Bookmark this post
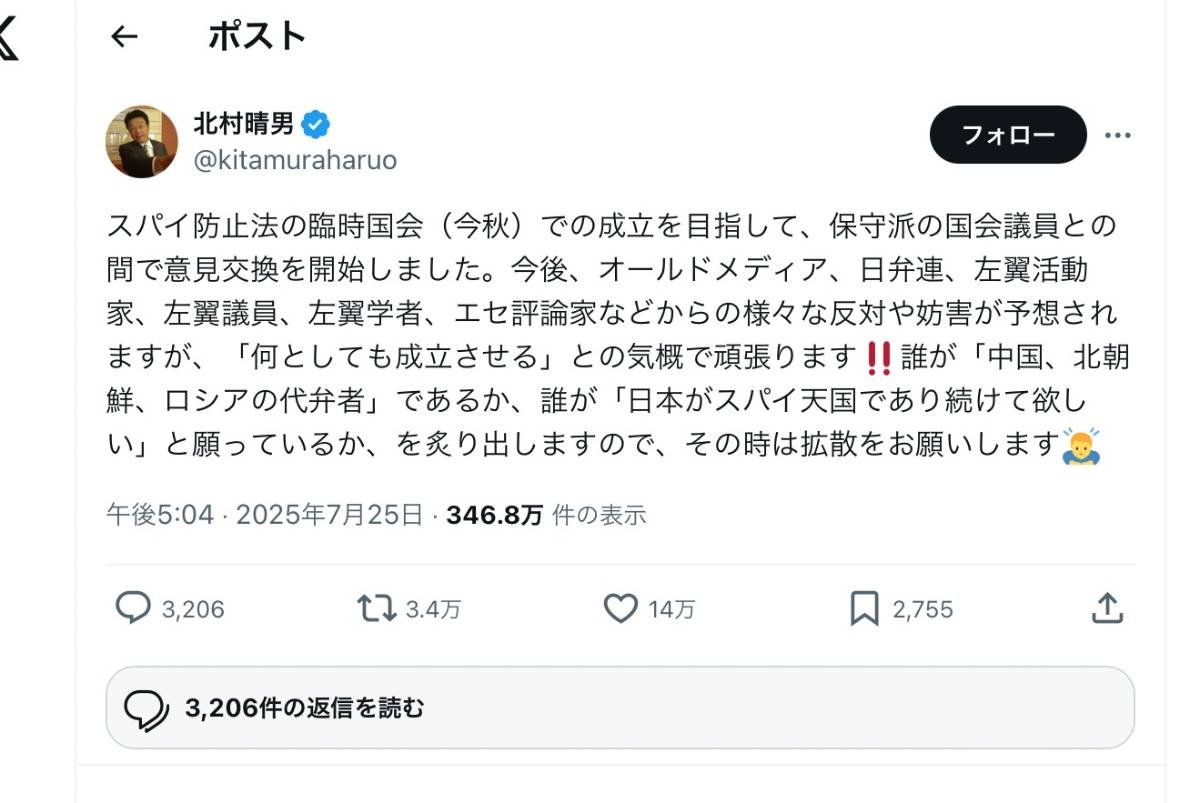The width and height of the screenshot is (1200, 803). point(864,608)
